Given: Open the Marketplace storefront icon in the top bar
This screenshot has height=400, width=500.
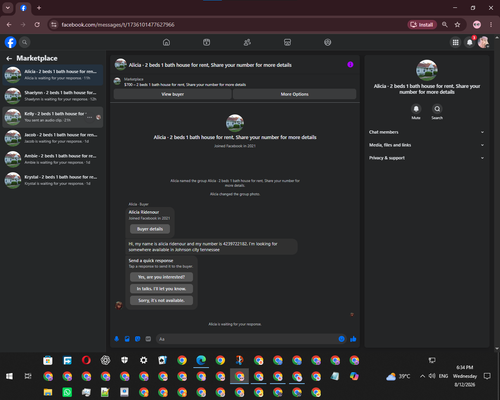Looking at the screenshot, I should 287,42.
